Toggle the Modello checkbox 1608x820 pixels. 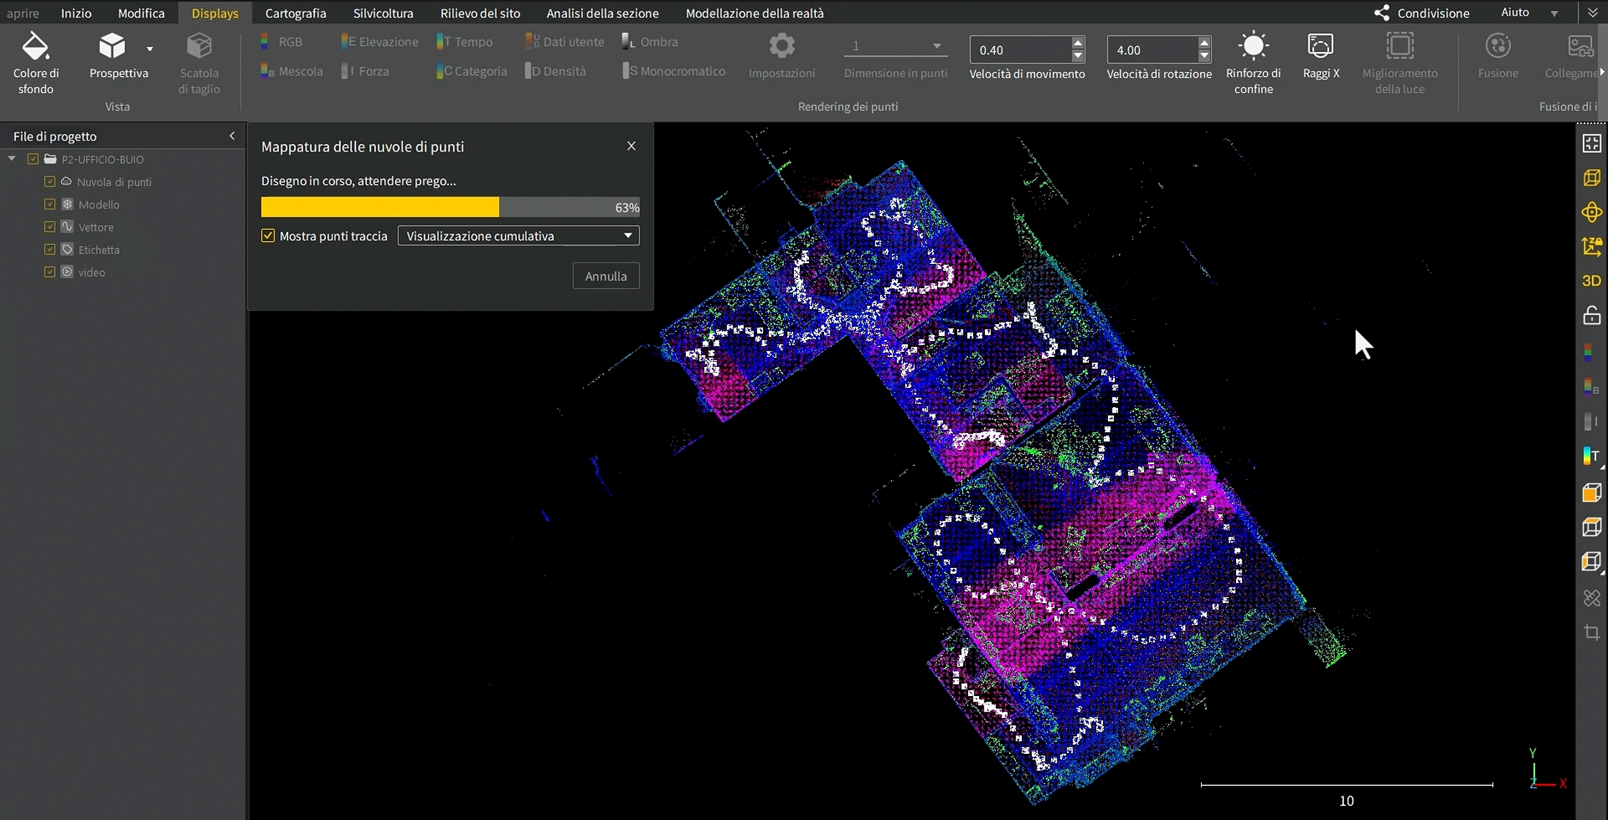coord(50,204)
